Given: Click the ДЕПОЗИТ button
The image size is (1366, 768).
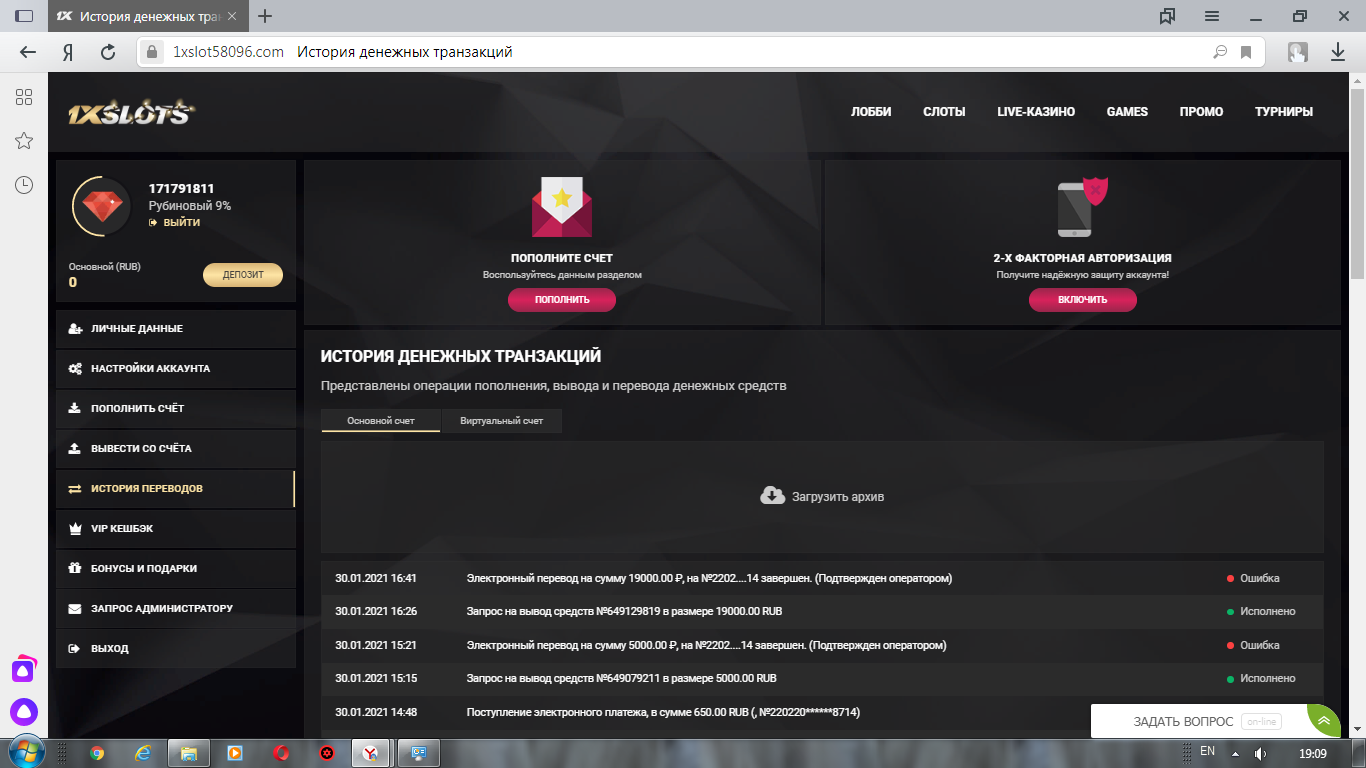Looking at the screenshot, I should (x=243, y=275).
